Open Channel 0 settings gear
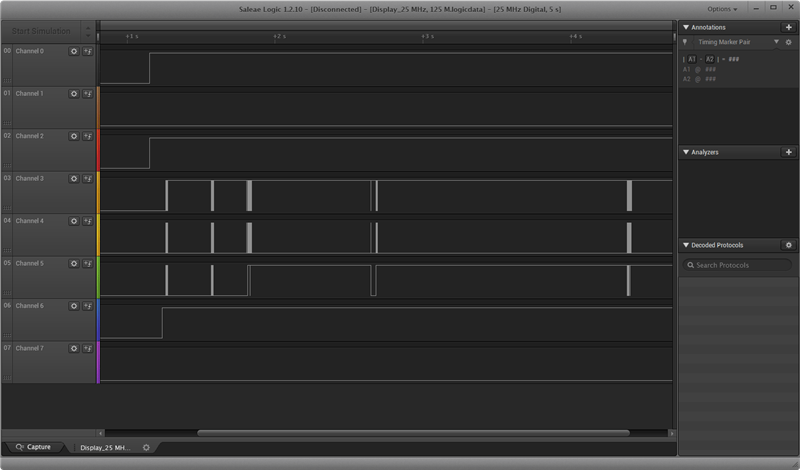800x470 pixels. (x=74, y=51)
